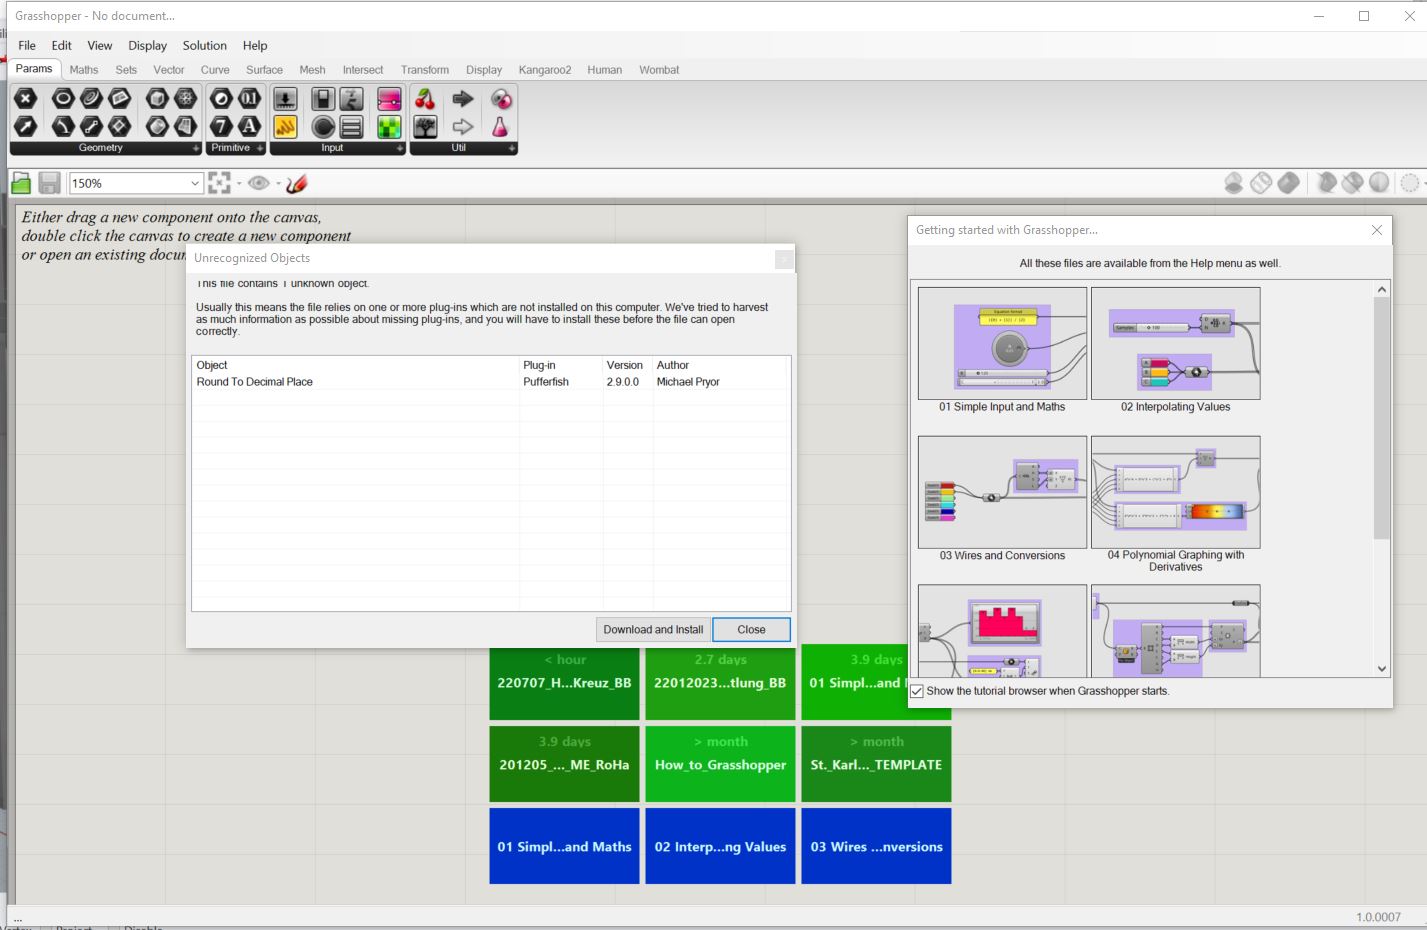The width and height of the screenshot is (1427, 930).
Task: Toggle selected-only preview in right toolbar
Action: [x=1327, y=183]
